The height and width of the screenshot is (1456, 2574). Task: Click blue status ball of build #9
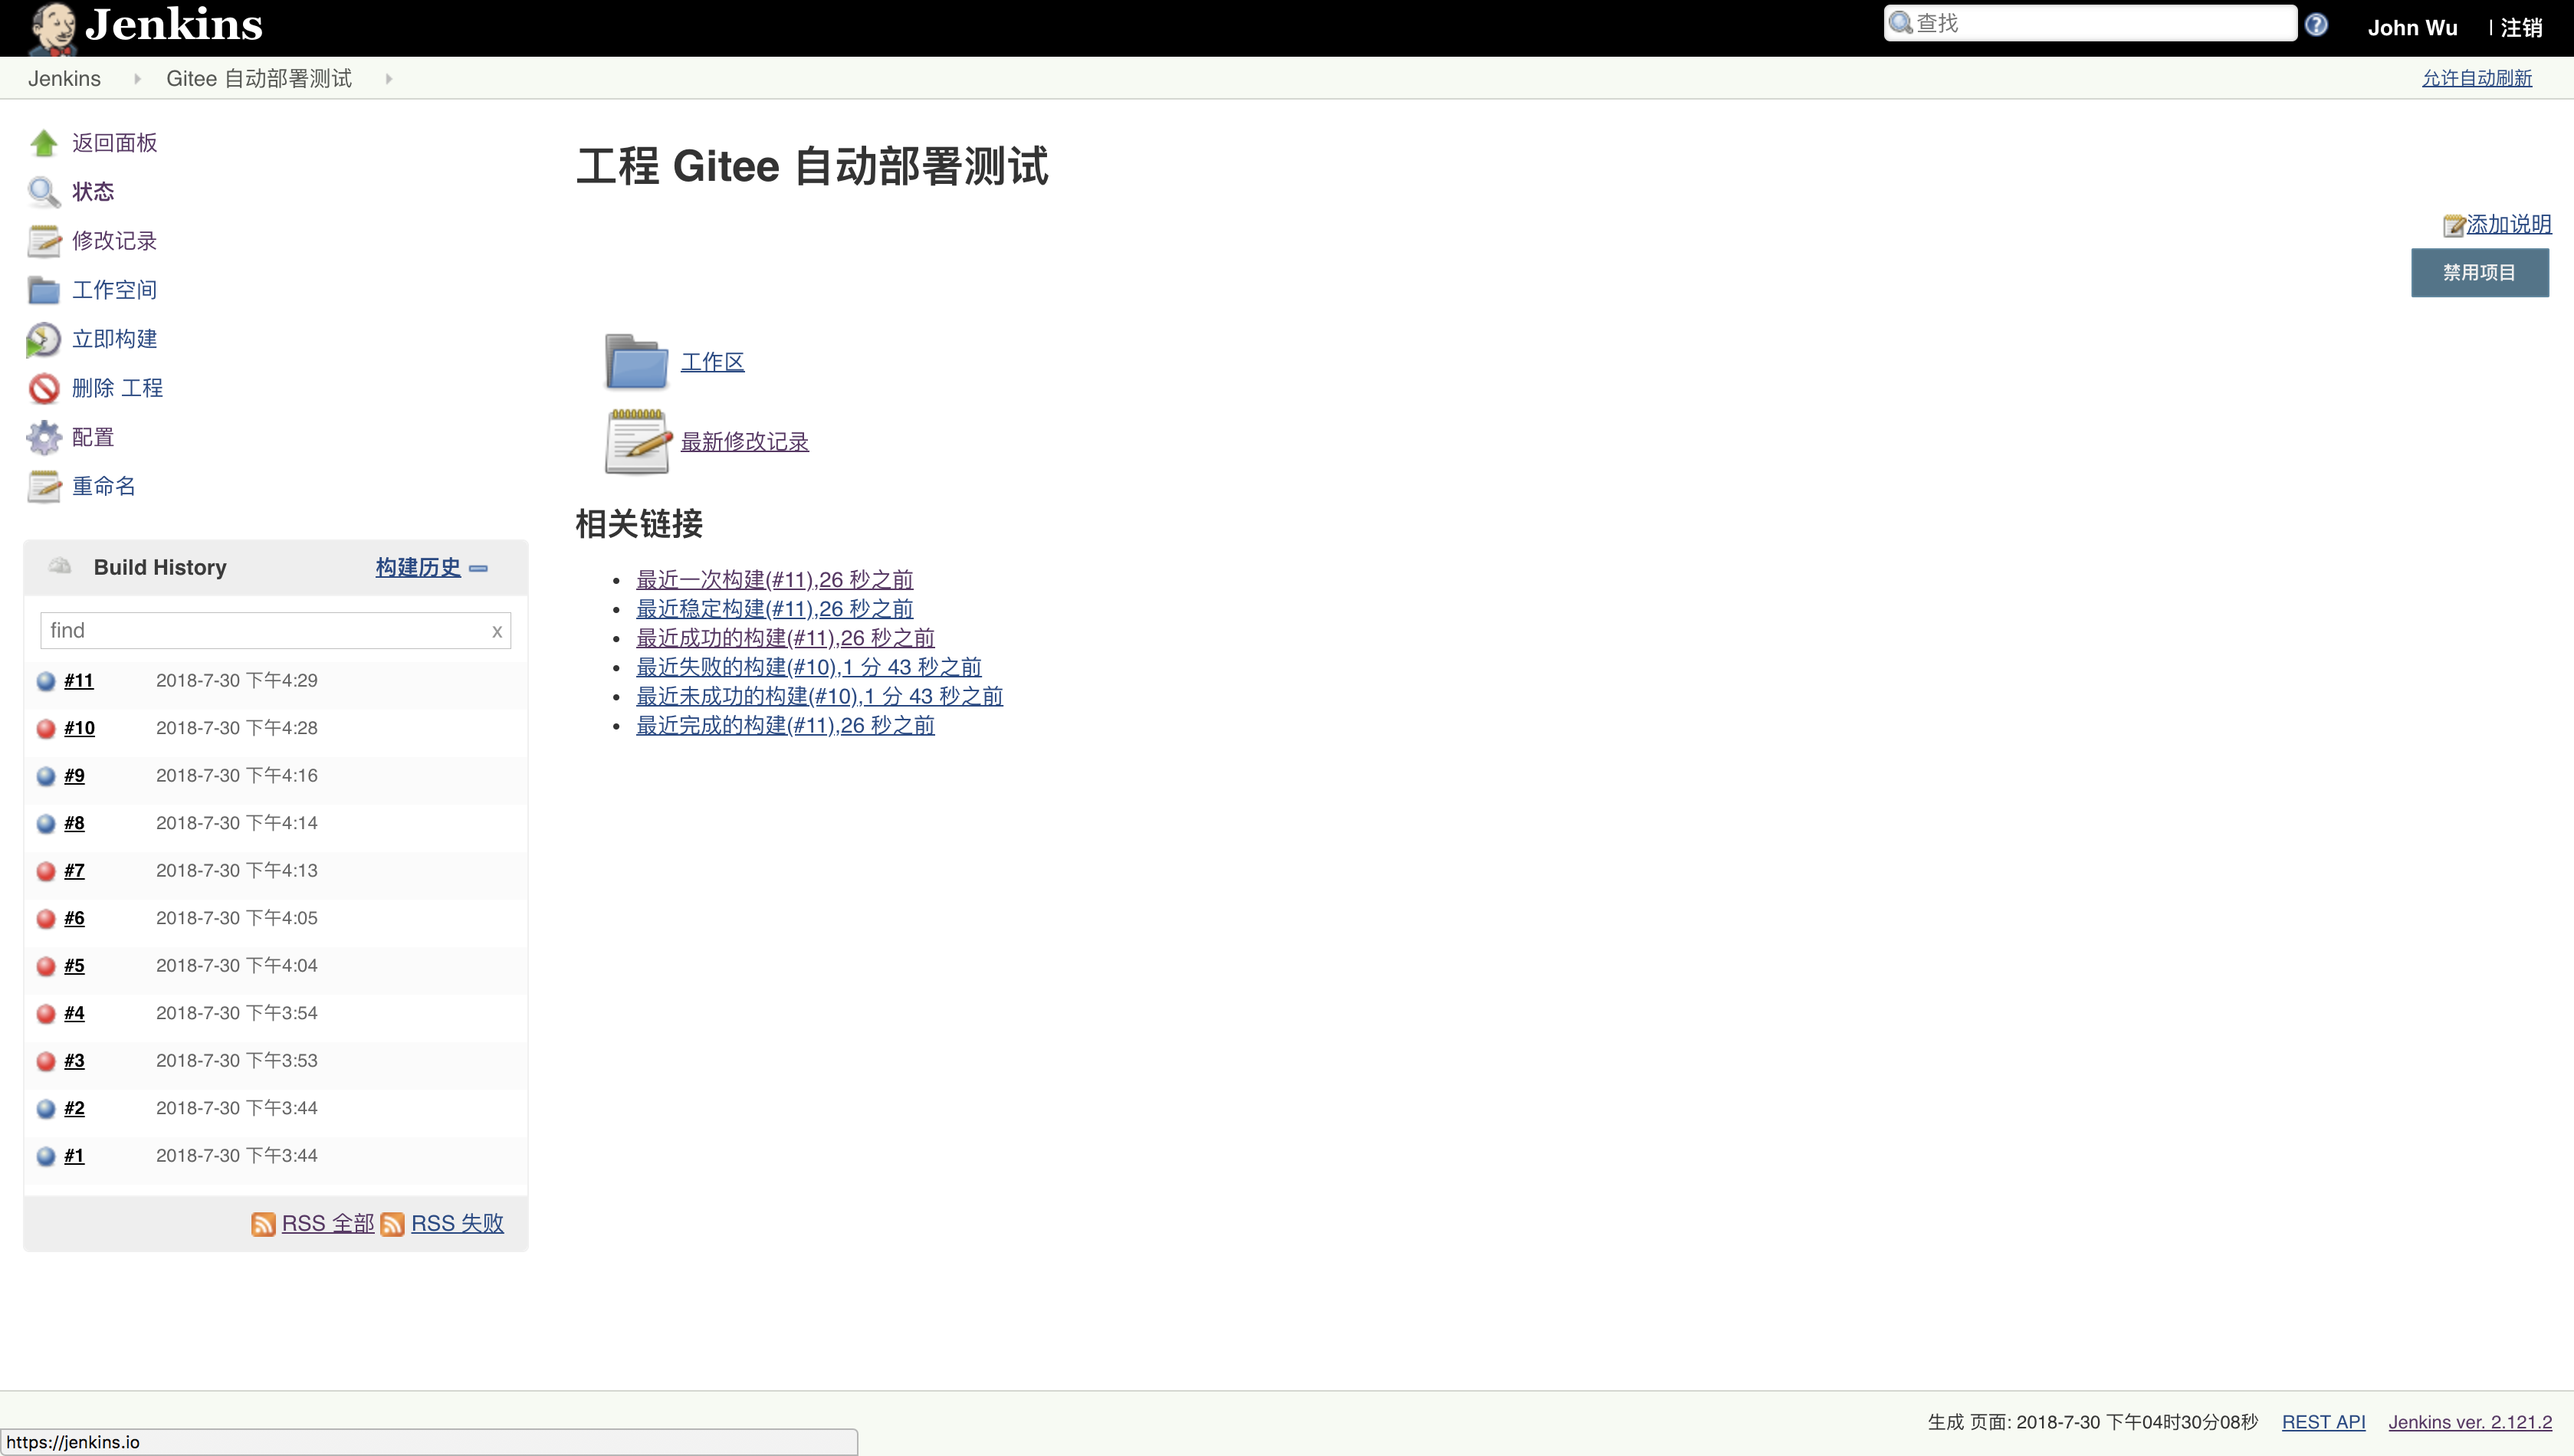click(46, 776)
